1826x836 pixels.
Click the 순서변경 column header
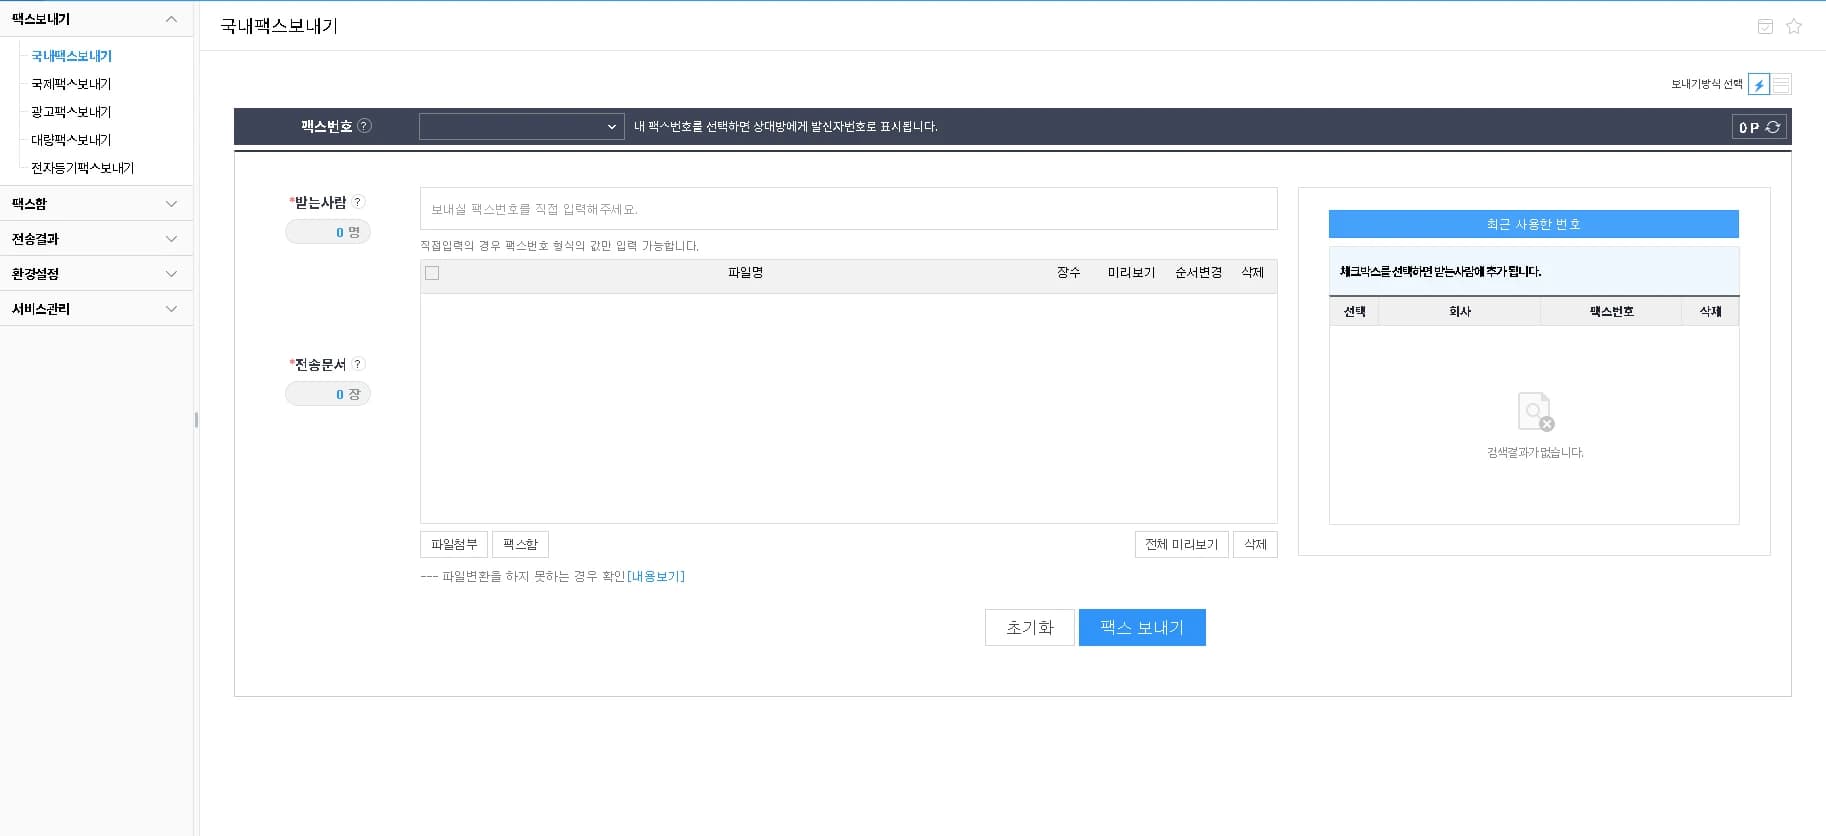click(x=1198, y=272)
